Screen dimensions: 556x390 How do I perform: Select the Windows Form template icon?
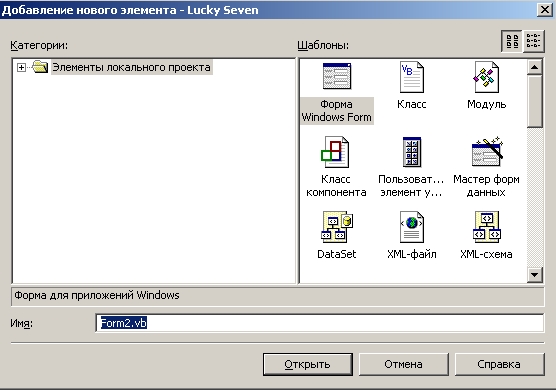(x=337, y=76)
